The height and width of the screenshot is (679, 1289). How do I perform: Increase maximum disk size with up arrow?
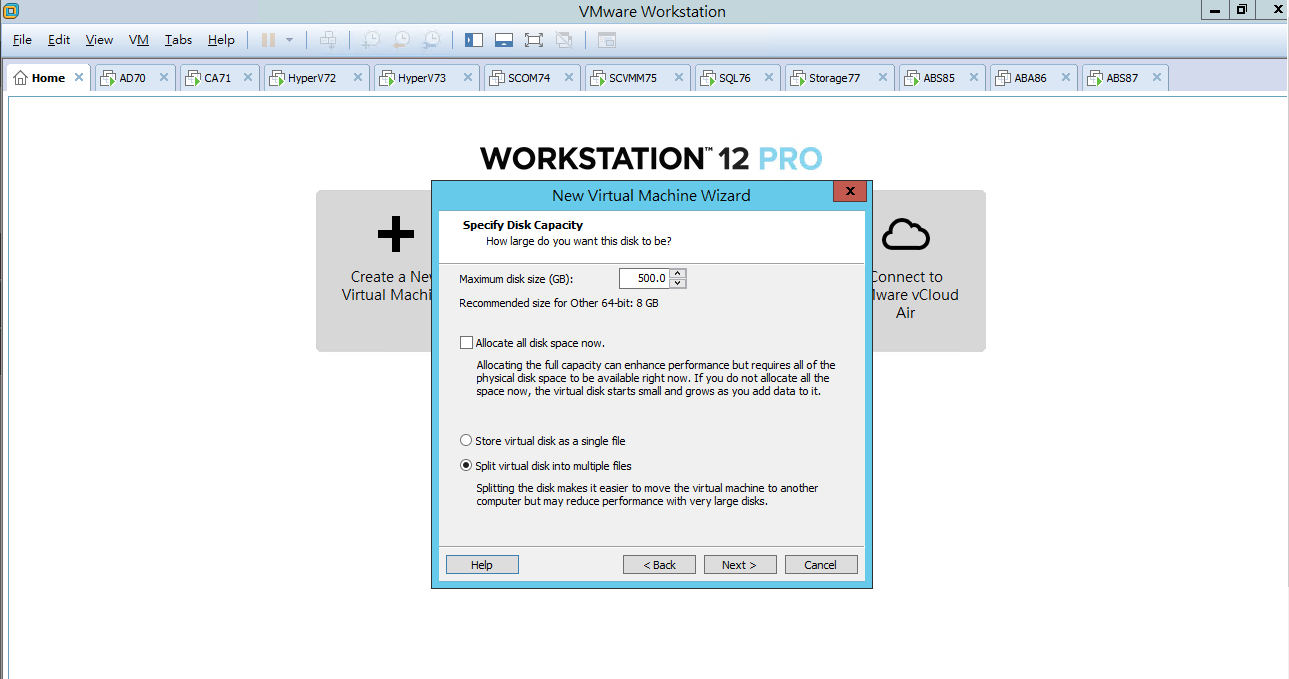pos(678,273)
